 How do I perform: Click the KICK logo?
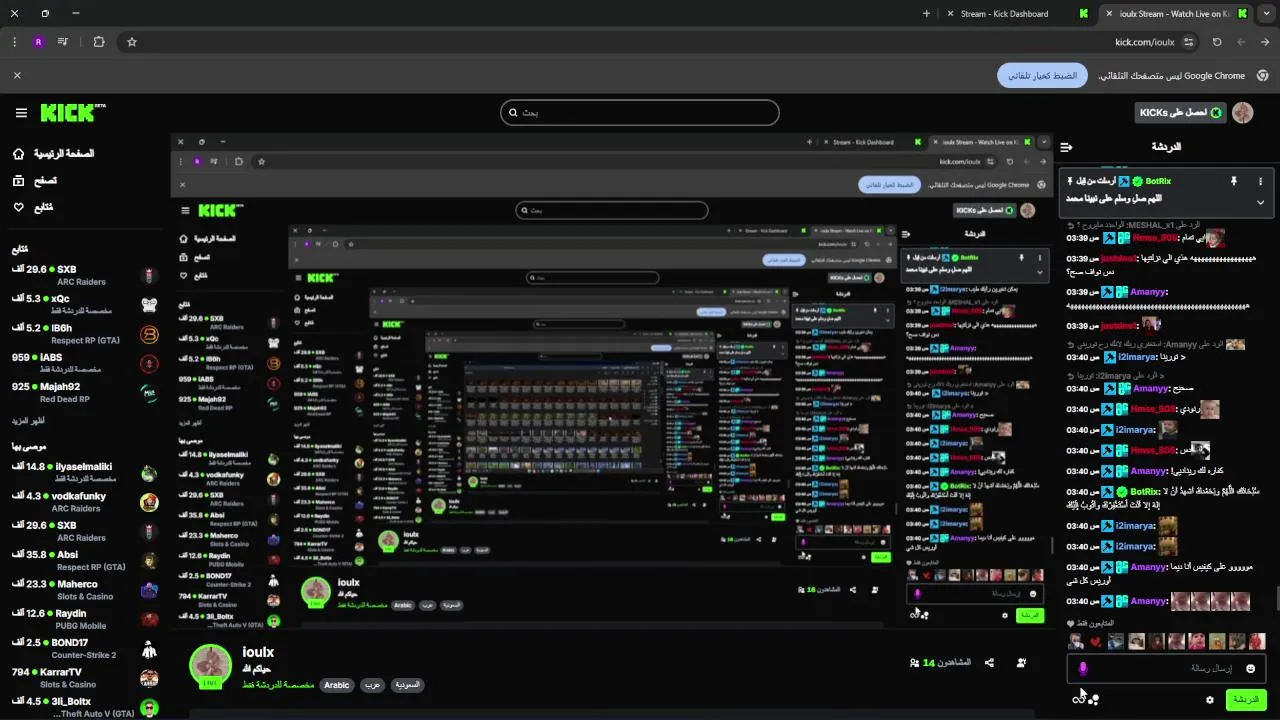coord(72,113)
